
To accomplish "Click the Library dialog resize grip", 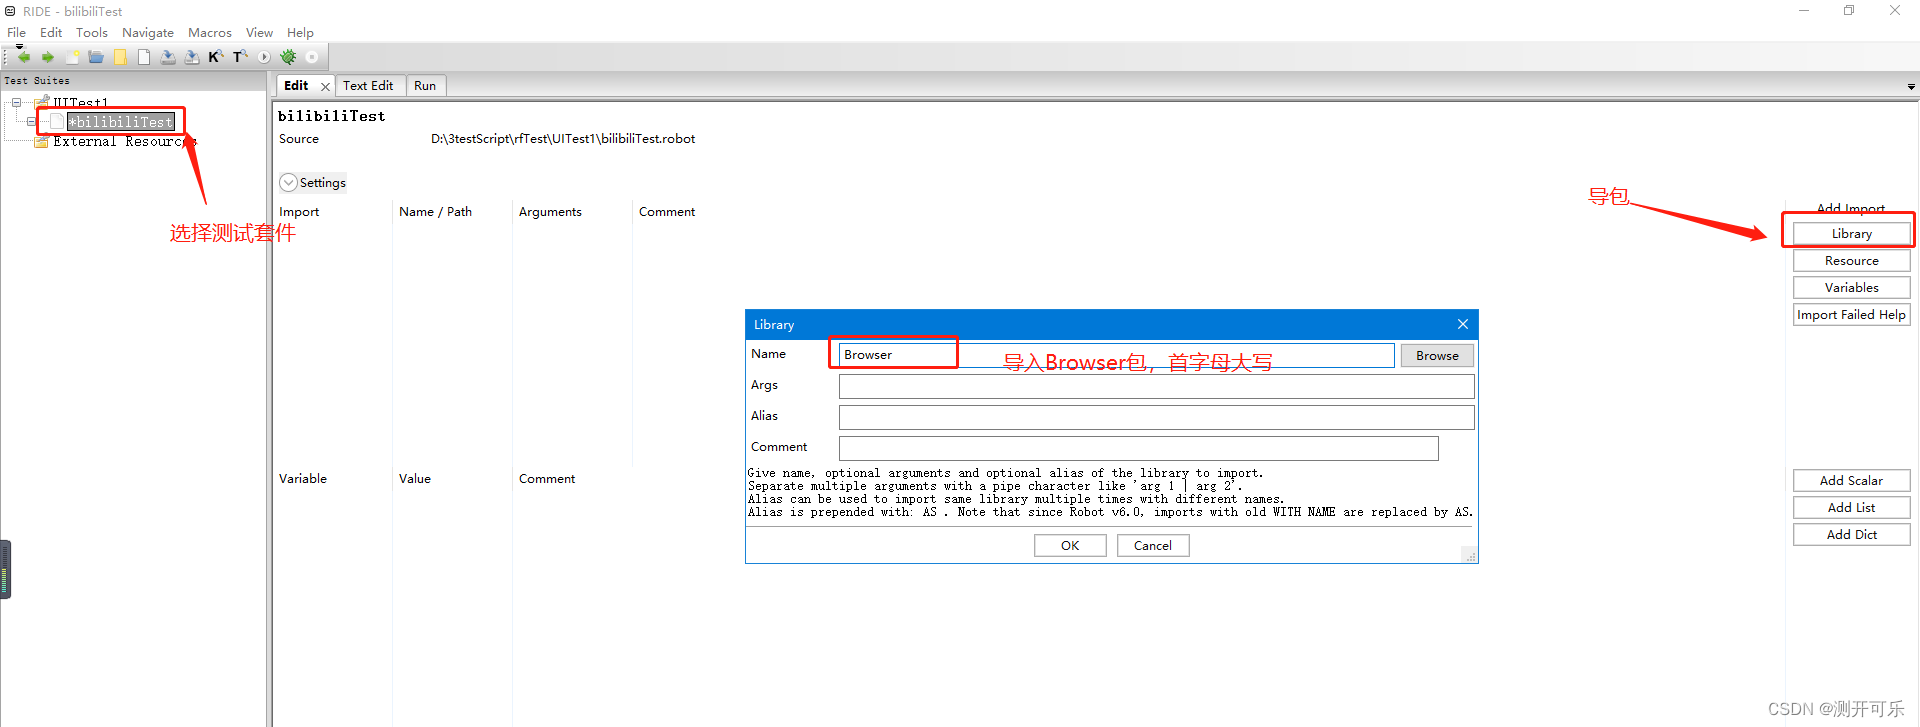I will click(x=1470, y=556).
